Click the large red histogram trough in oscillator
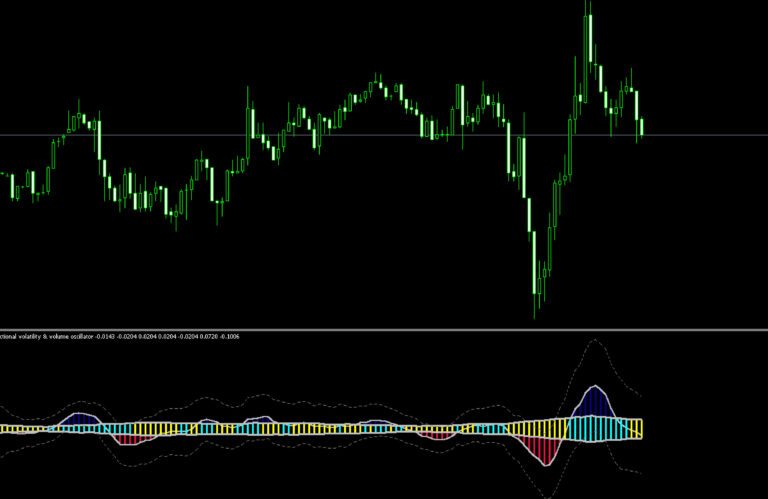 click(x=545, y=451)
